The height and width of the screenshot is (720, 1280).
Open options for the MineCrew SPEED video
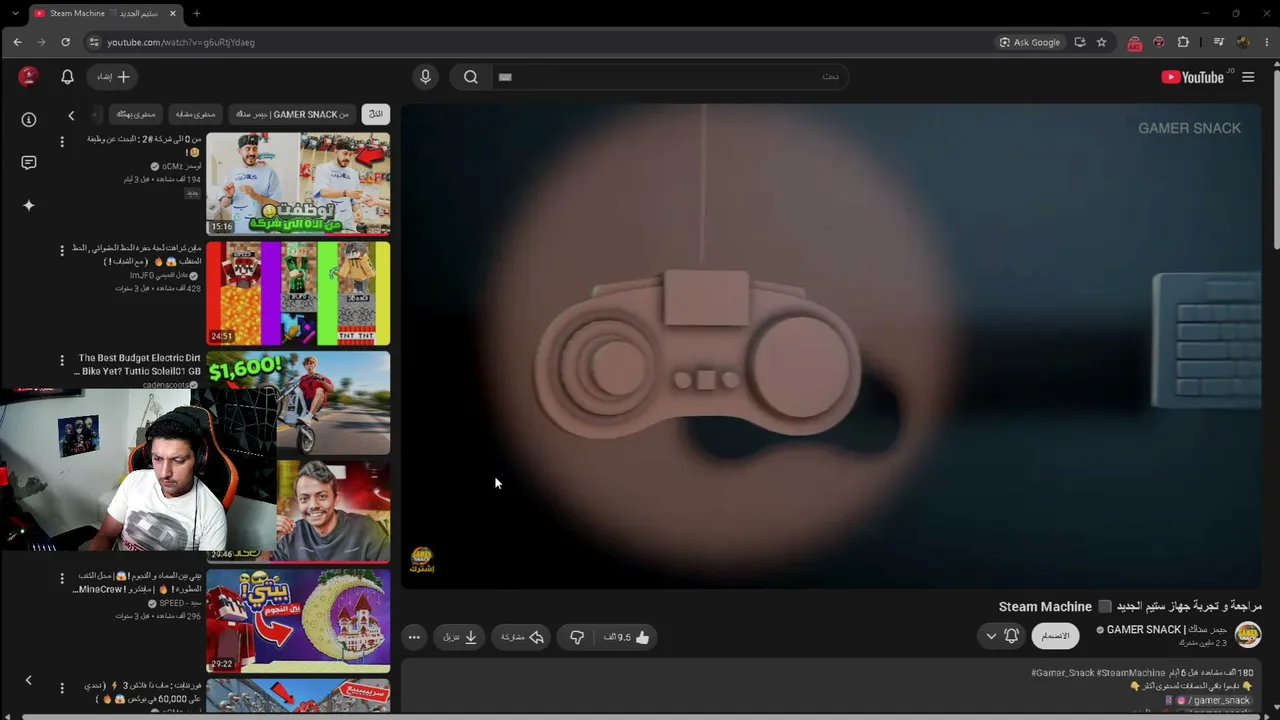click(62, 579)
